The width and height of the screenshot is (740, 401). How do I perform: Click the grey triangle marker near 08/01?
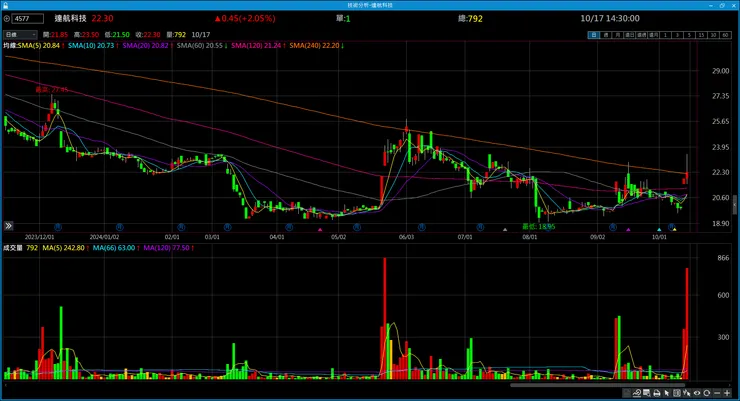click(505, 229)
